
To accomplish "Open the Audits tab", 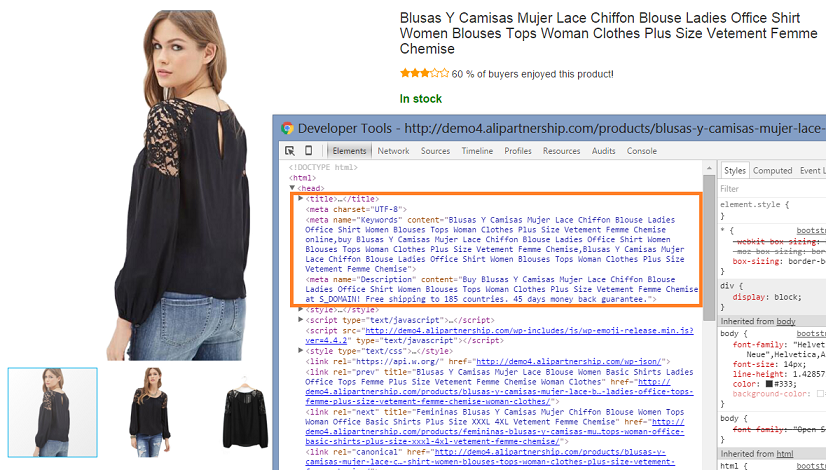I will click(x=603, y=151).
